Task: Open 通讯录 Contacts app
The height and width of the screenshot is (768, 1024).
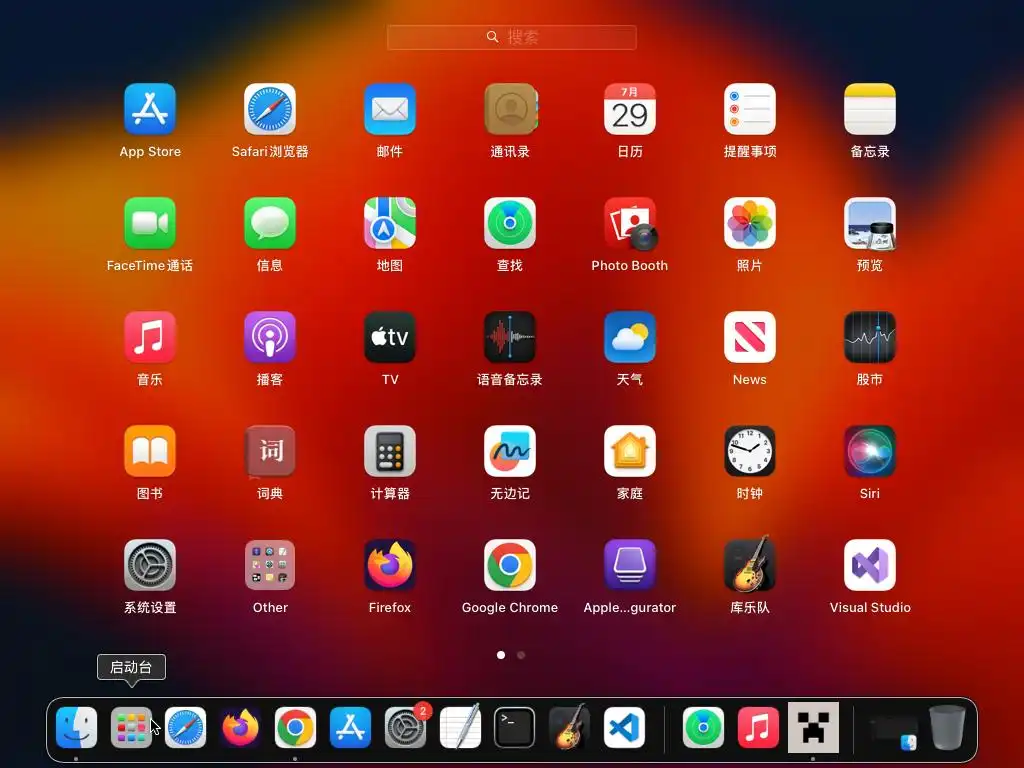Action: [510, 109]
